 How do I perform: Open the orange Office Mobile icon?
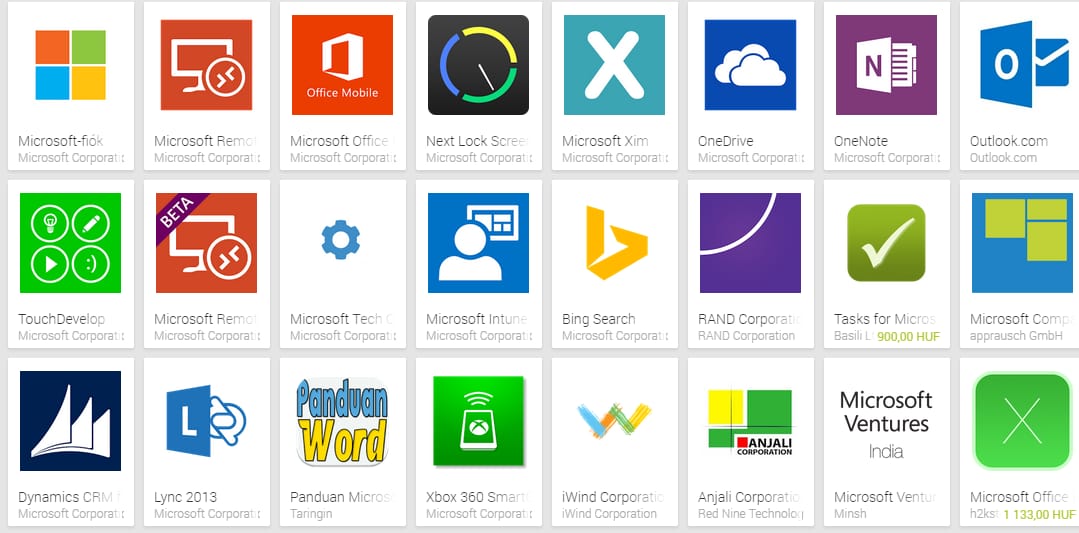pos(342,65)
